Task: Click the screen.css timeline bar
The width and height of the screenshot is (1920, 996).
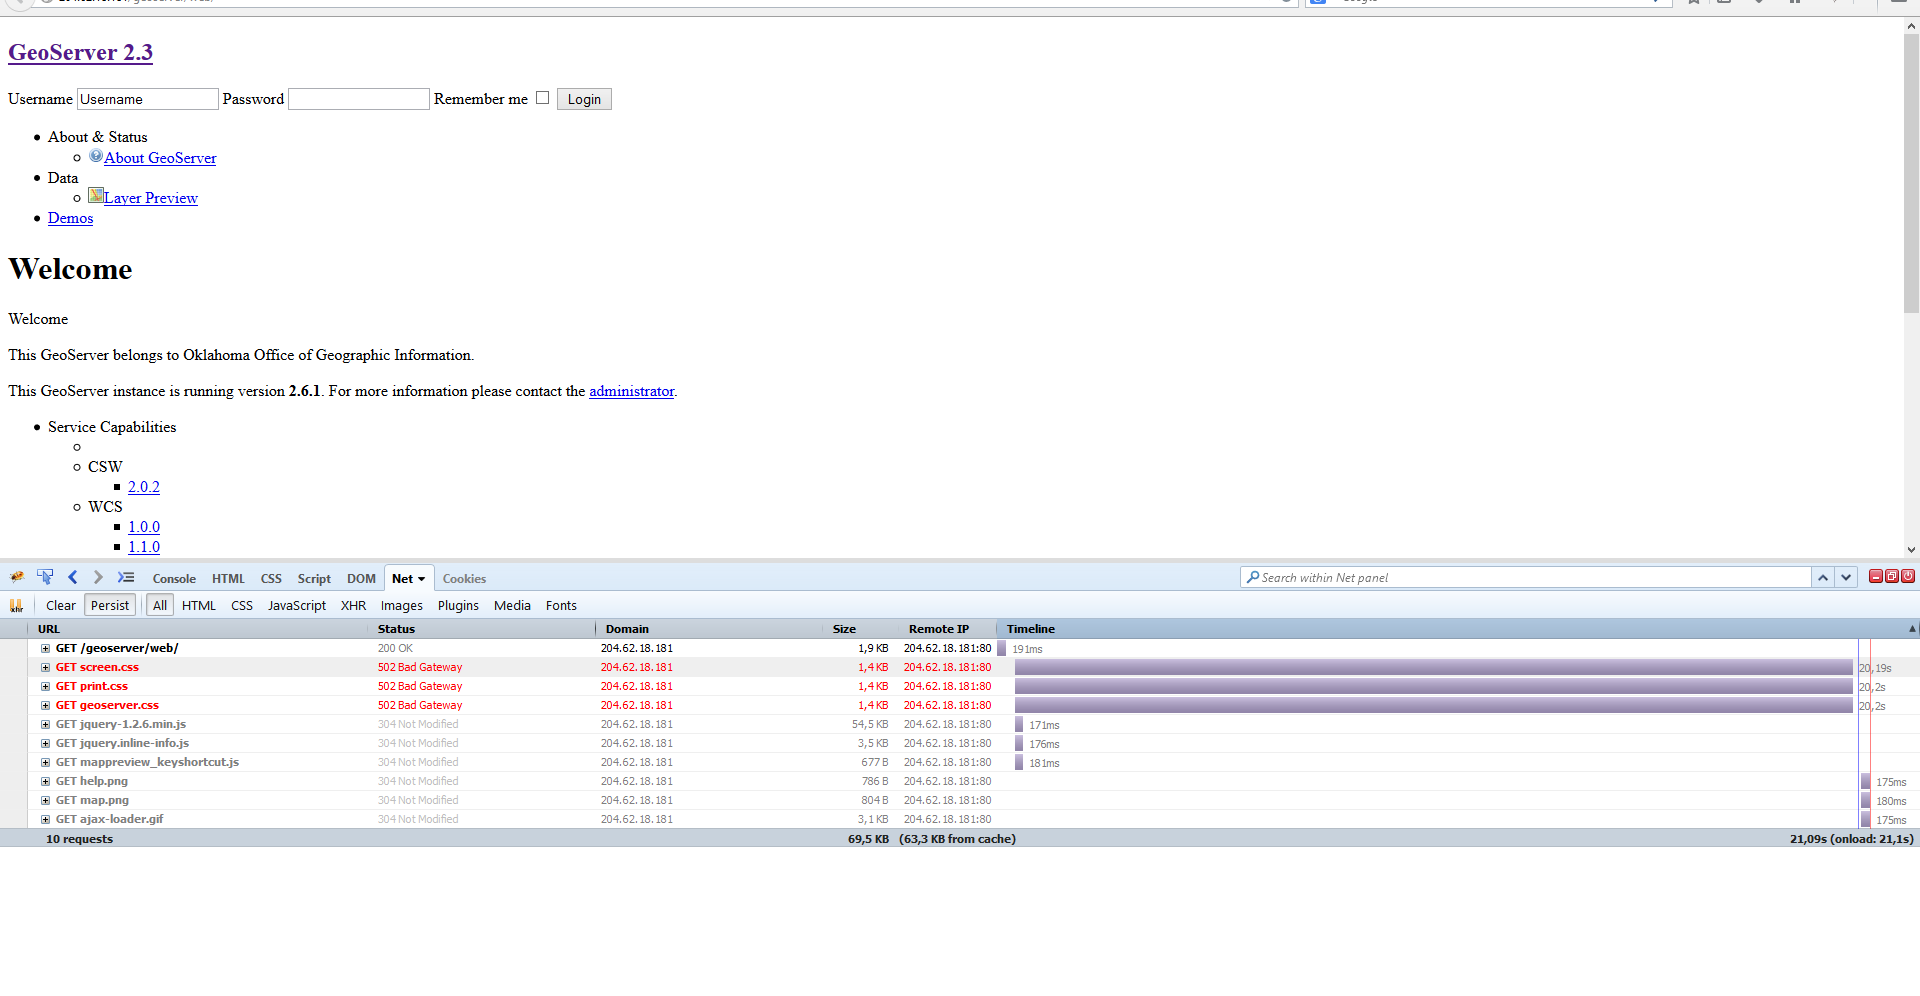Action: 1433,667
